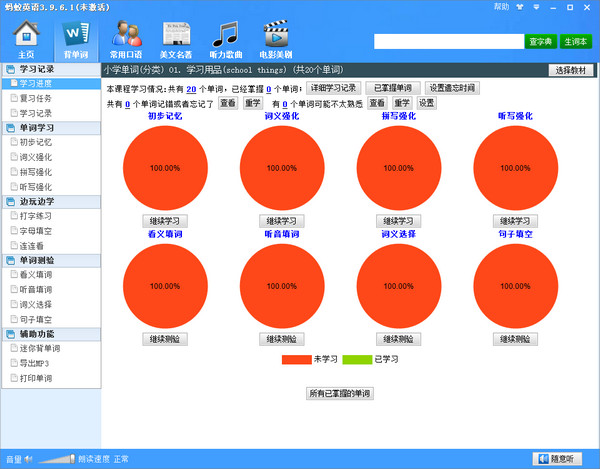Viewport: 600px width, 469px height.
Task: Click the 20 total words link
Action: click(191, 89)
